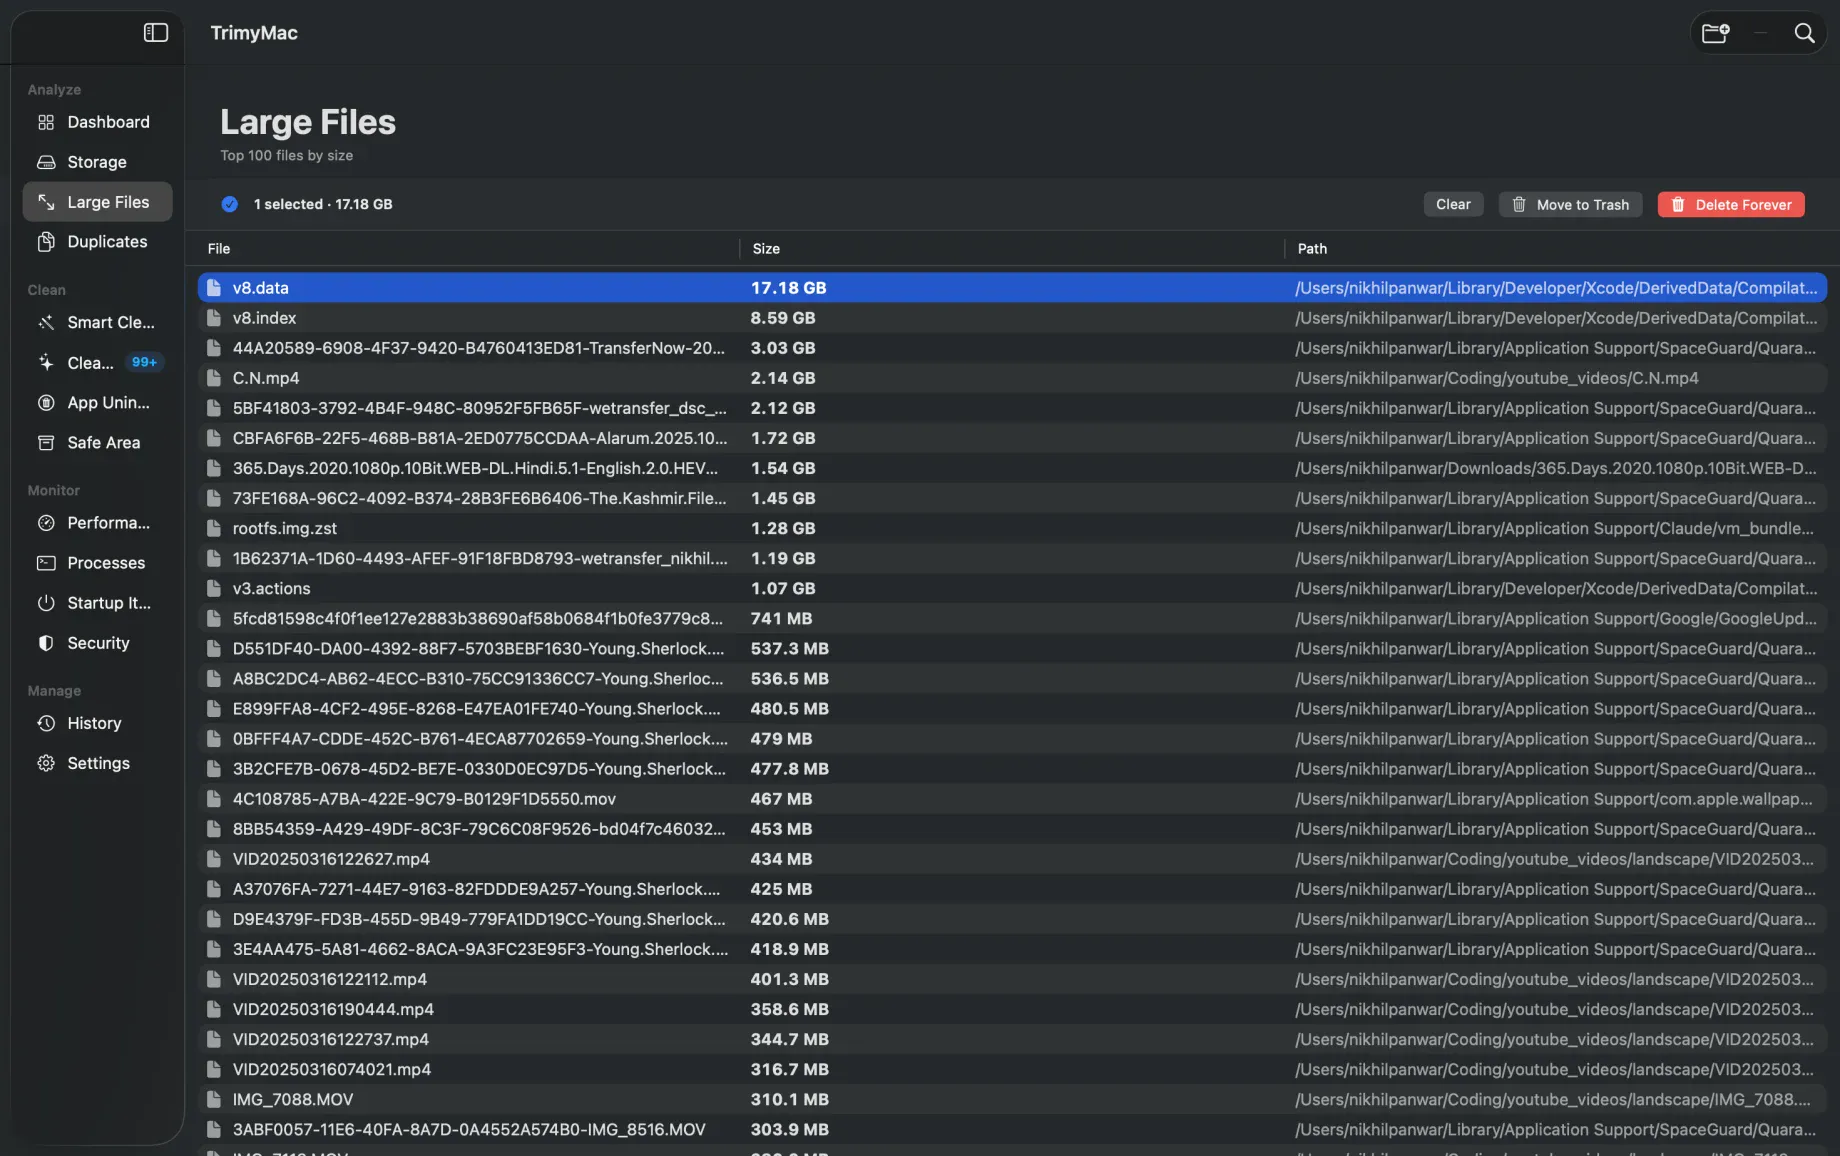Uncheck the blue selection checkmark
1840x1156 pixels.
230,204
